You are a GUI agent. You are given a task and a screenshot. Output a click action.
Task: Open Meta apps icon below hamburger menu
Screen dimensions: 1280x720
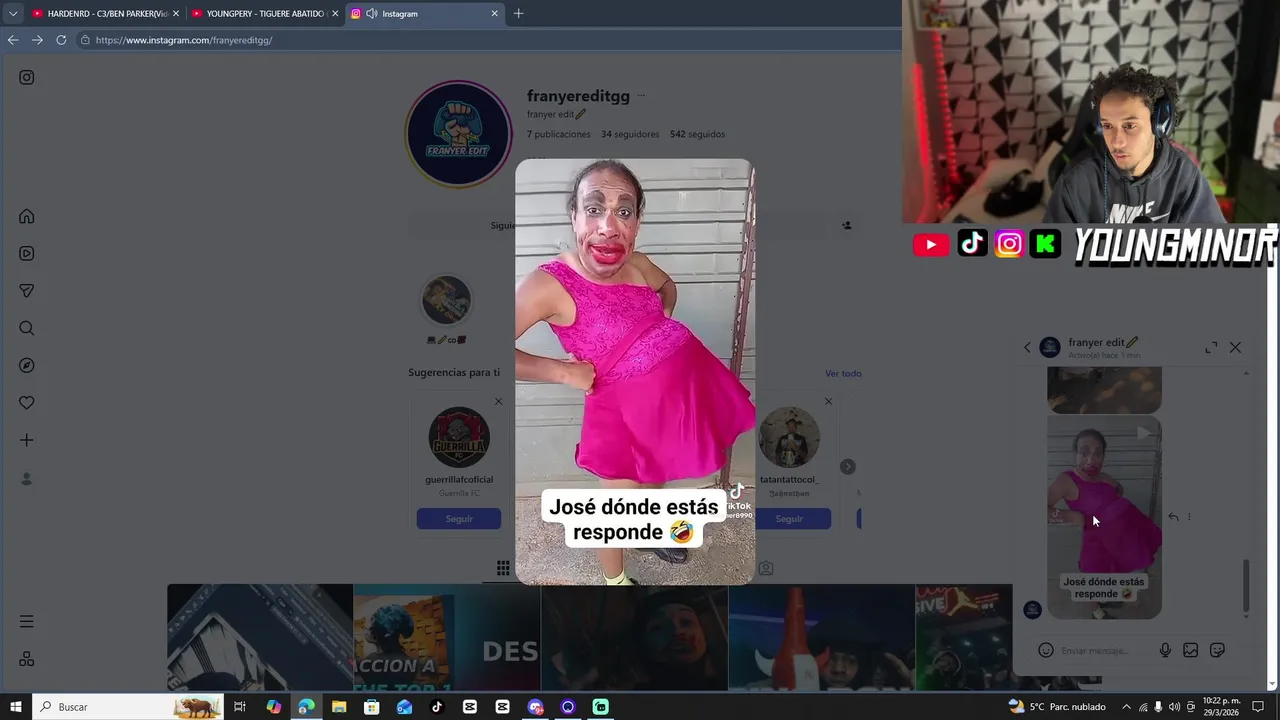click(27, 659)
